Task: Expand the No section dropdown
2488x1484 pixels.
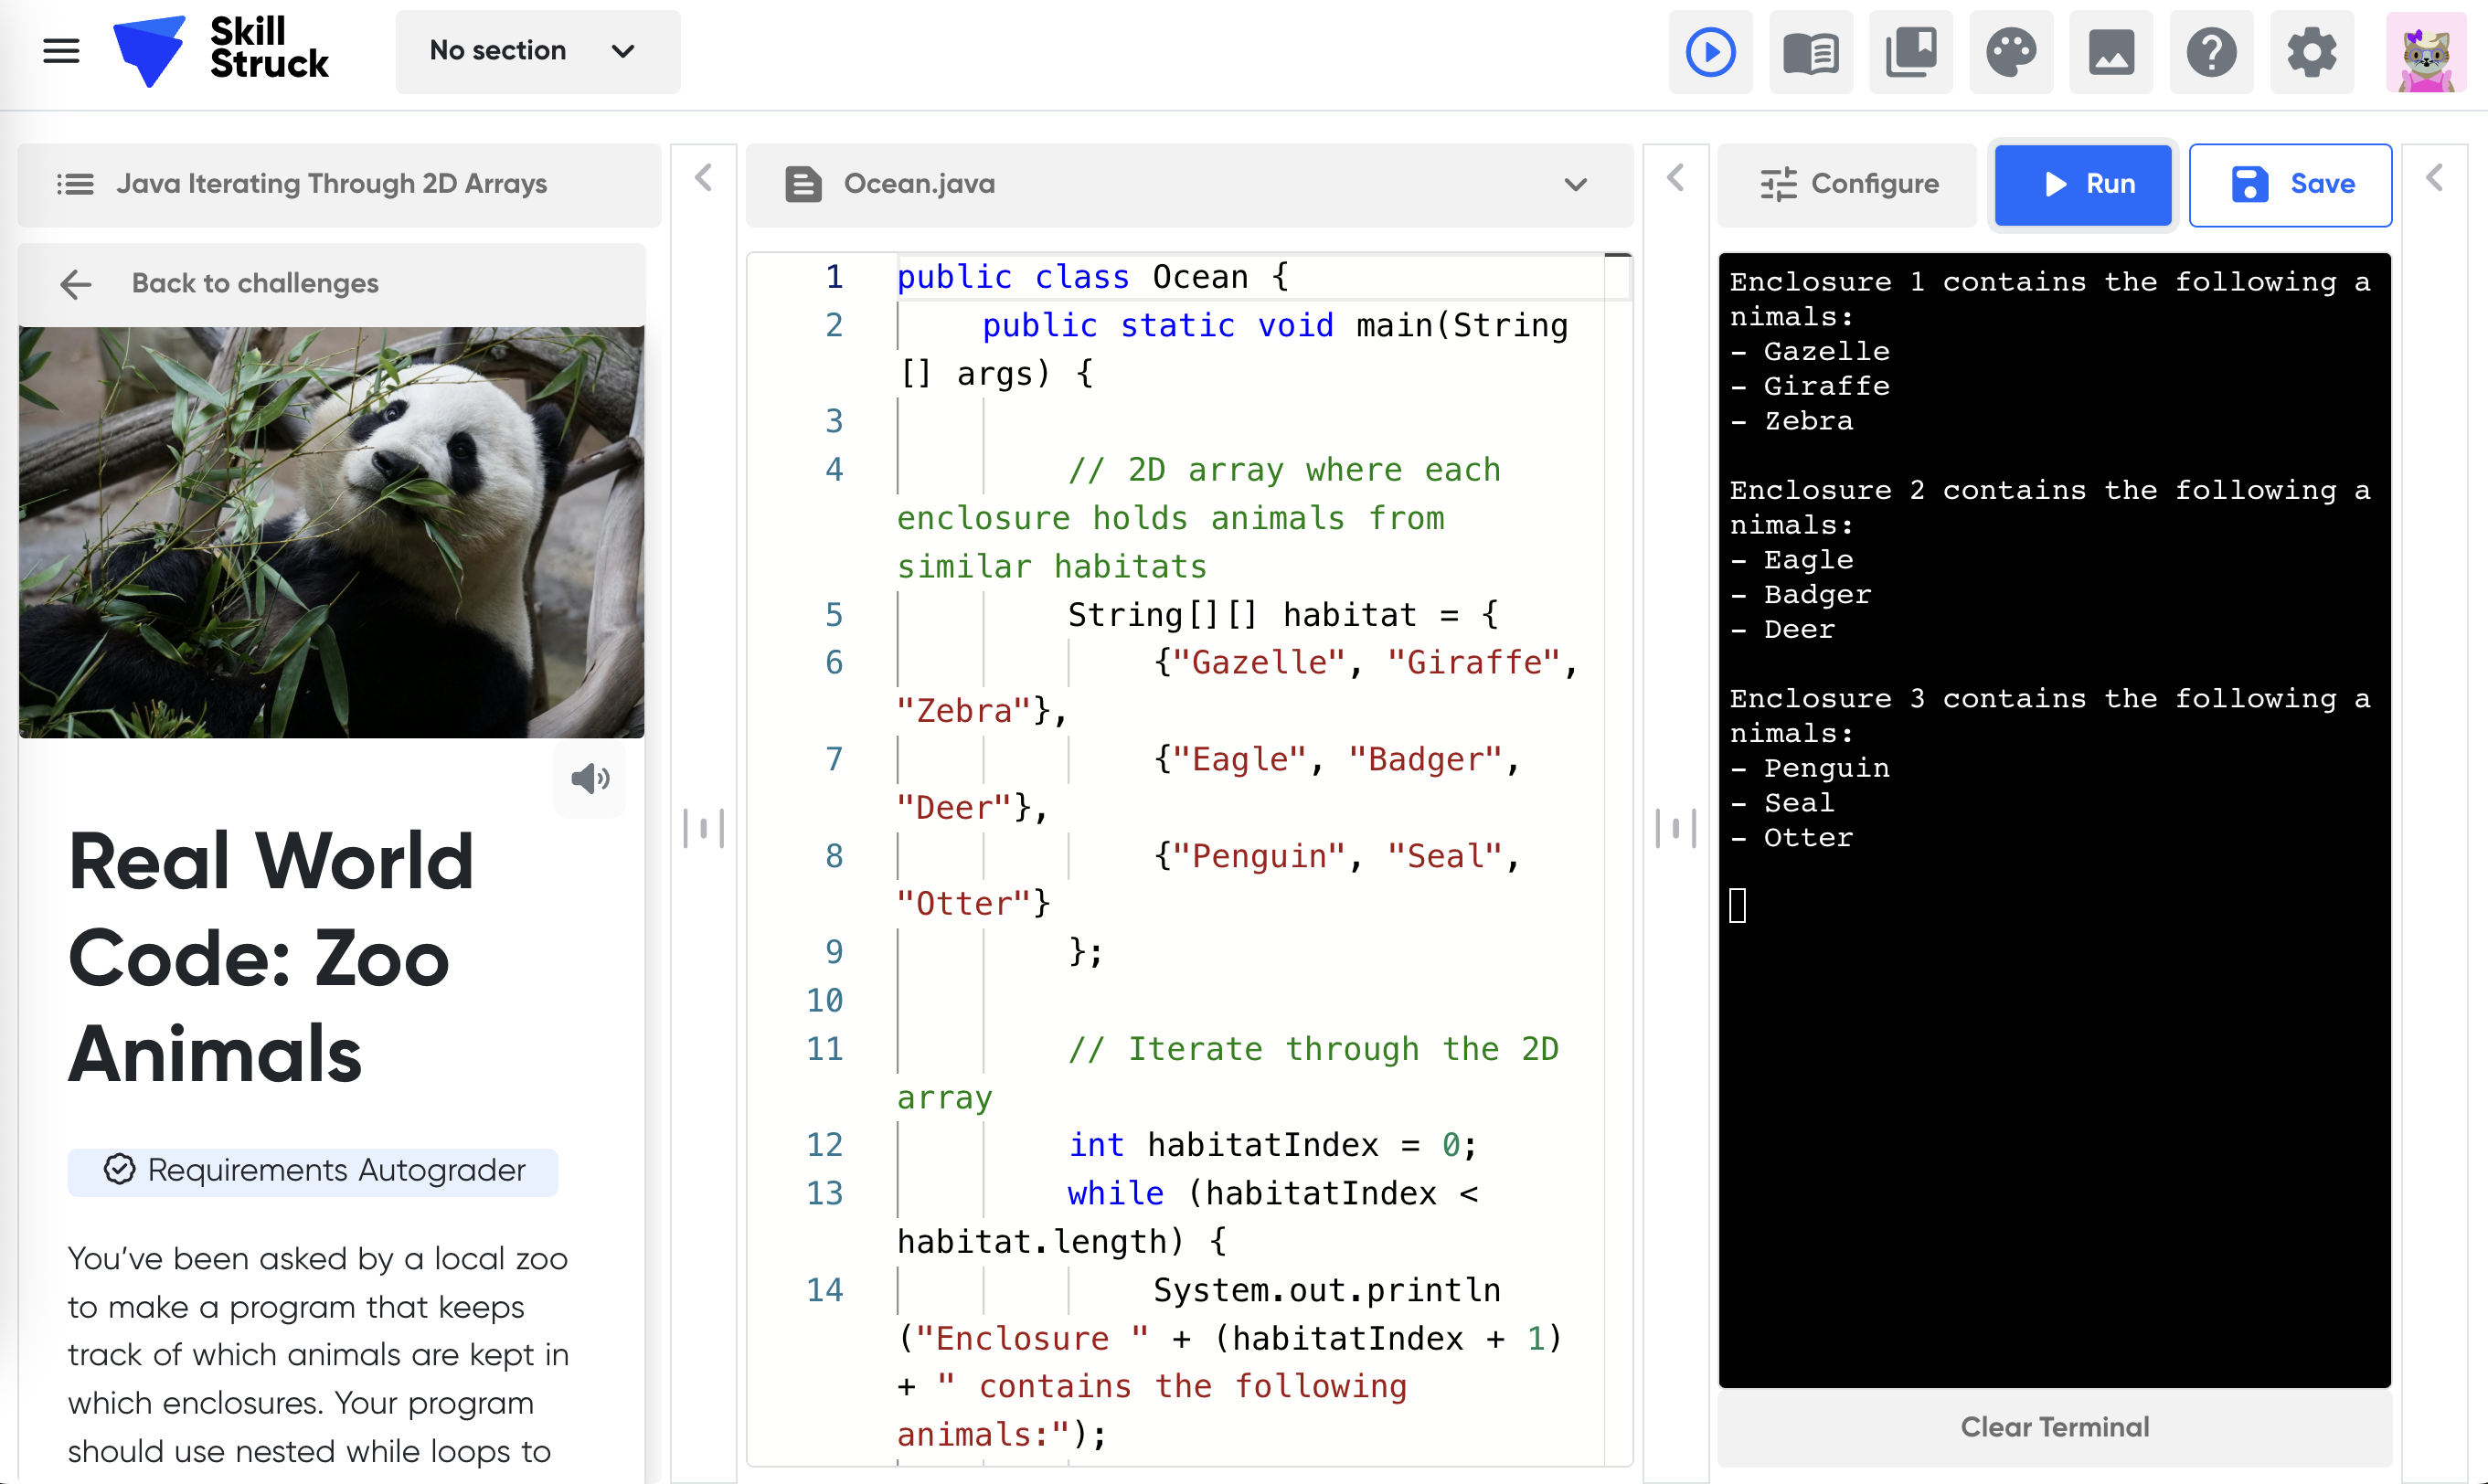Action: point(537,51)
